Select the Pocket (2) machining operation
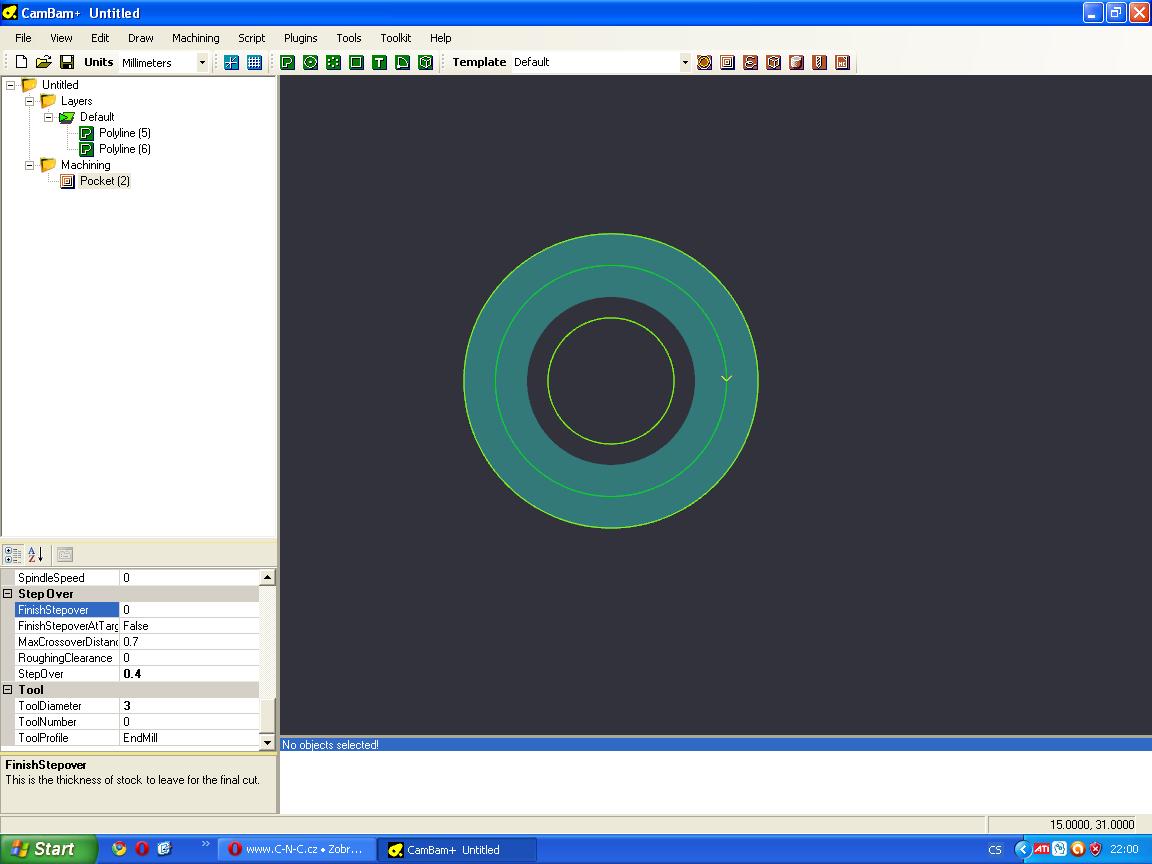1152x864 pixels. point(104,181)
